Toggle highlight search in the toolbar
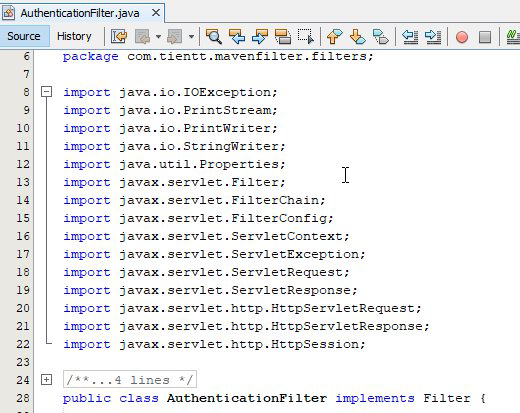The height and width of the screenshot is (413, 520). pos(283,36)
